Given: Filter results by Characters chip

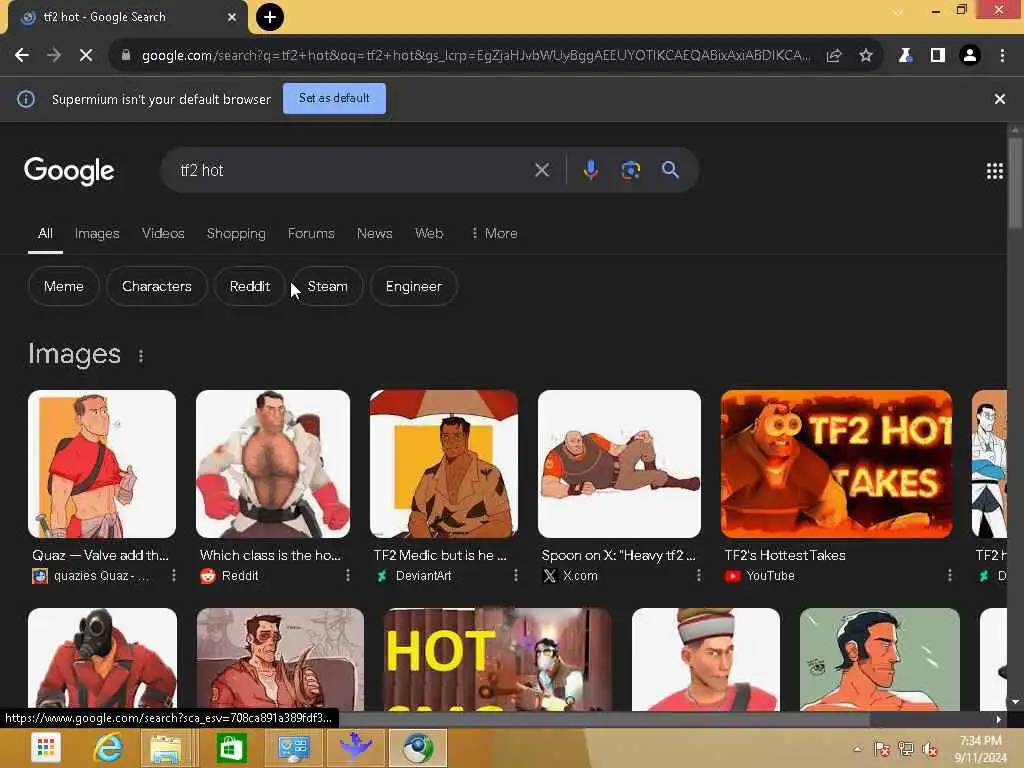Looking at the screenshot, I should 157,286.
